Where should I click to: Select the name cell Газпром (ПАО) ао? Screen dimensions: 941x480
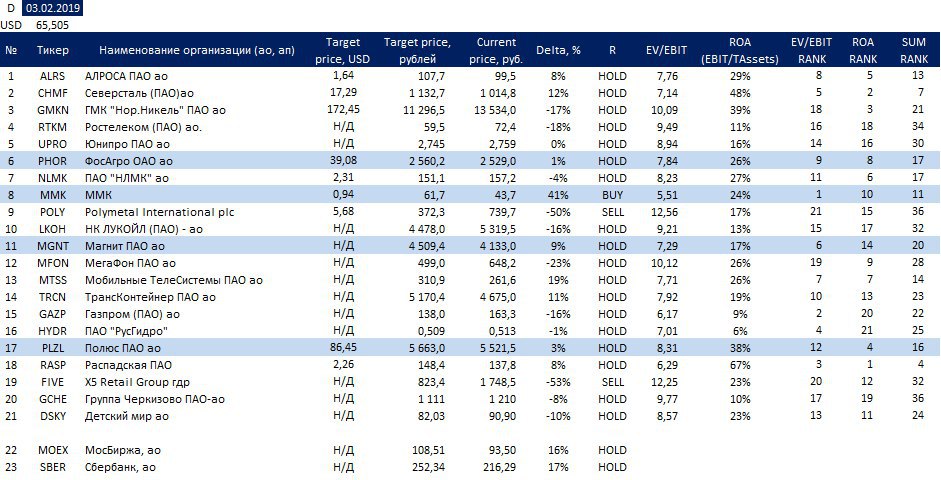point(133,314)
